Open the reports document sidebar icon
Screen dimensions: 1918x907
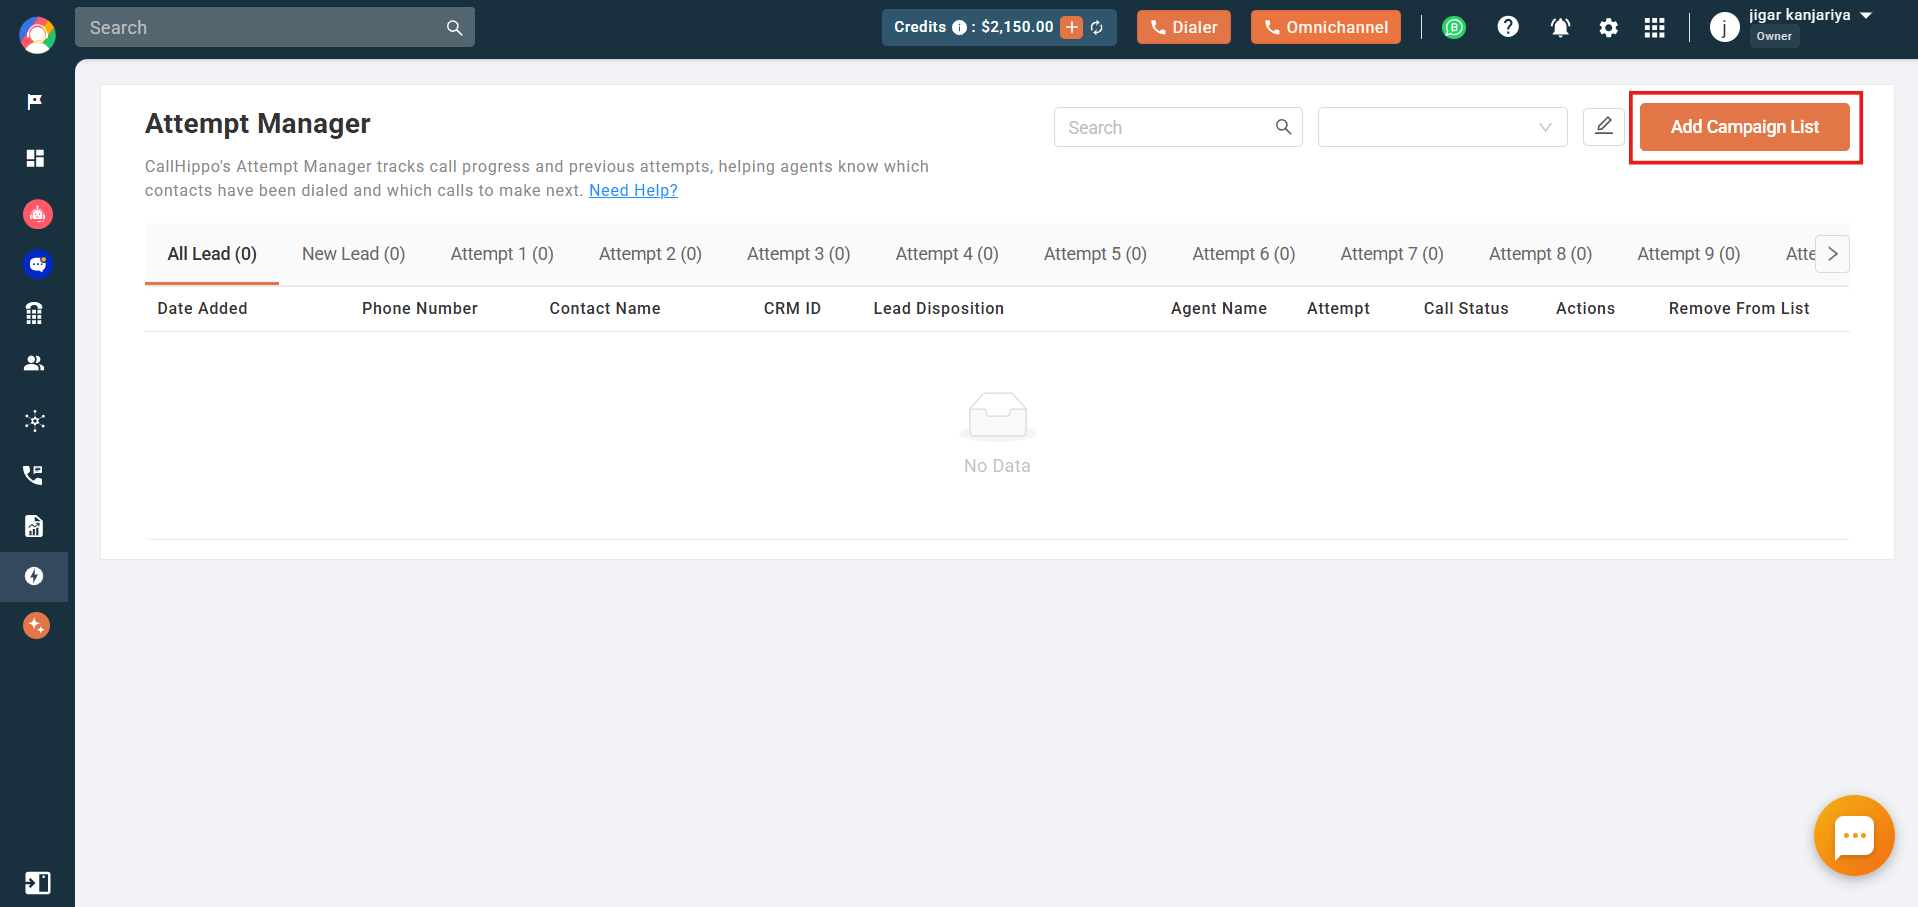35,526
